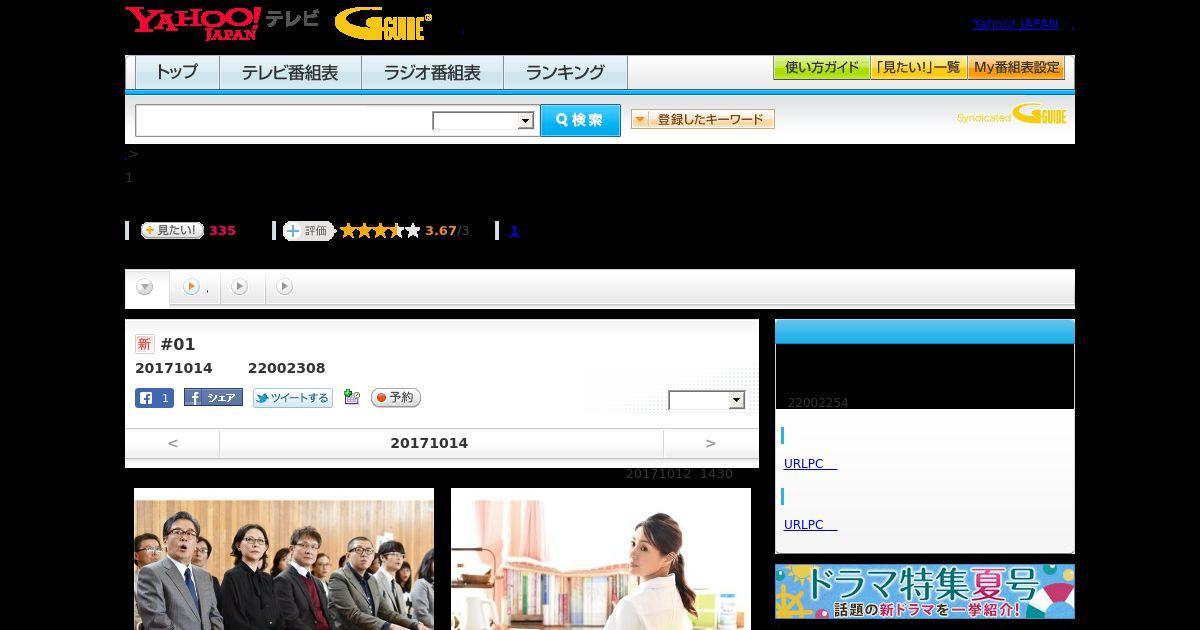The image size is (1200, 630).
Task: Click the 評価 plus button
Action: [x=308, y=231]
